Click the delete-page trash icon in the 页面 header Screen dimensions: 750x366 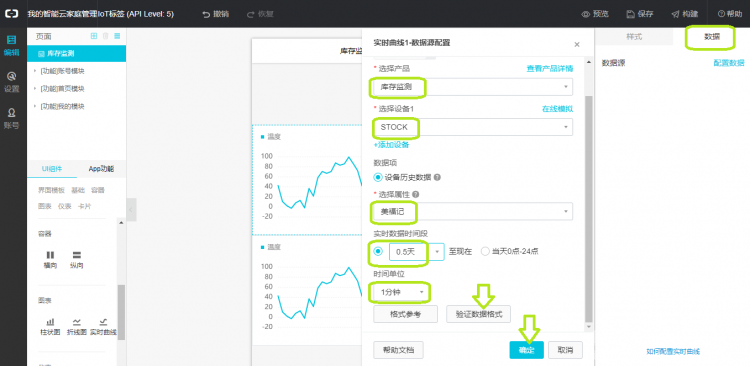tap(106, 36)
